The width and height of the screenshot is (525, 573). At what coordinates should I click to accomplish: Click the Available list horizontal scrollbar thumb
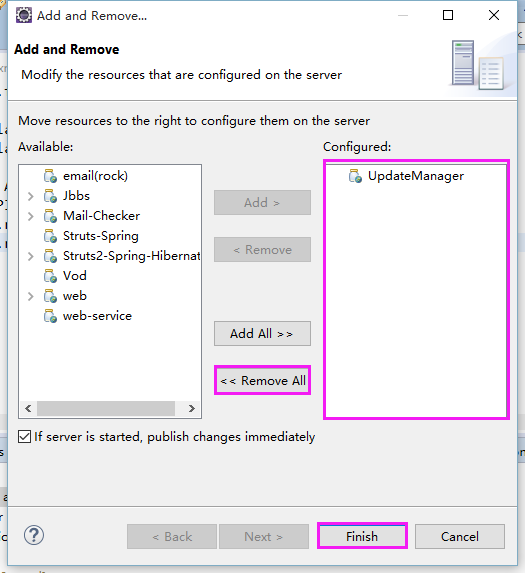point(106,408)
